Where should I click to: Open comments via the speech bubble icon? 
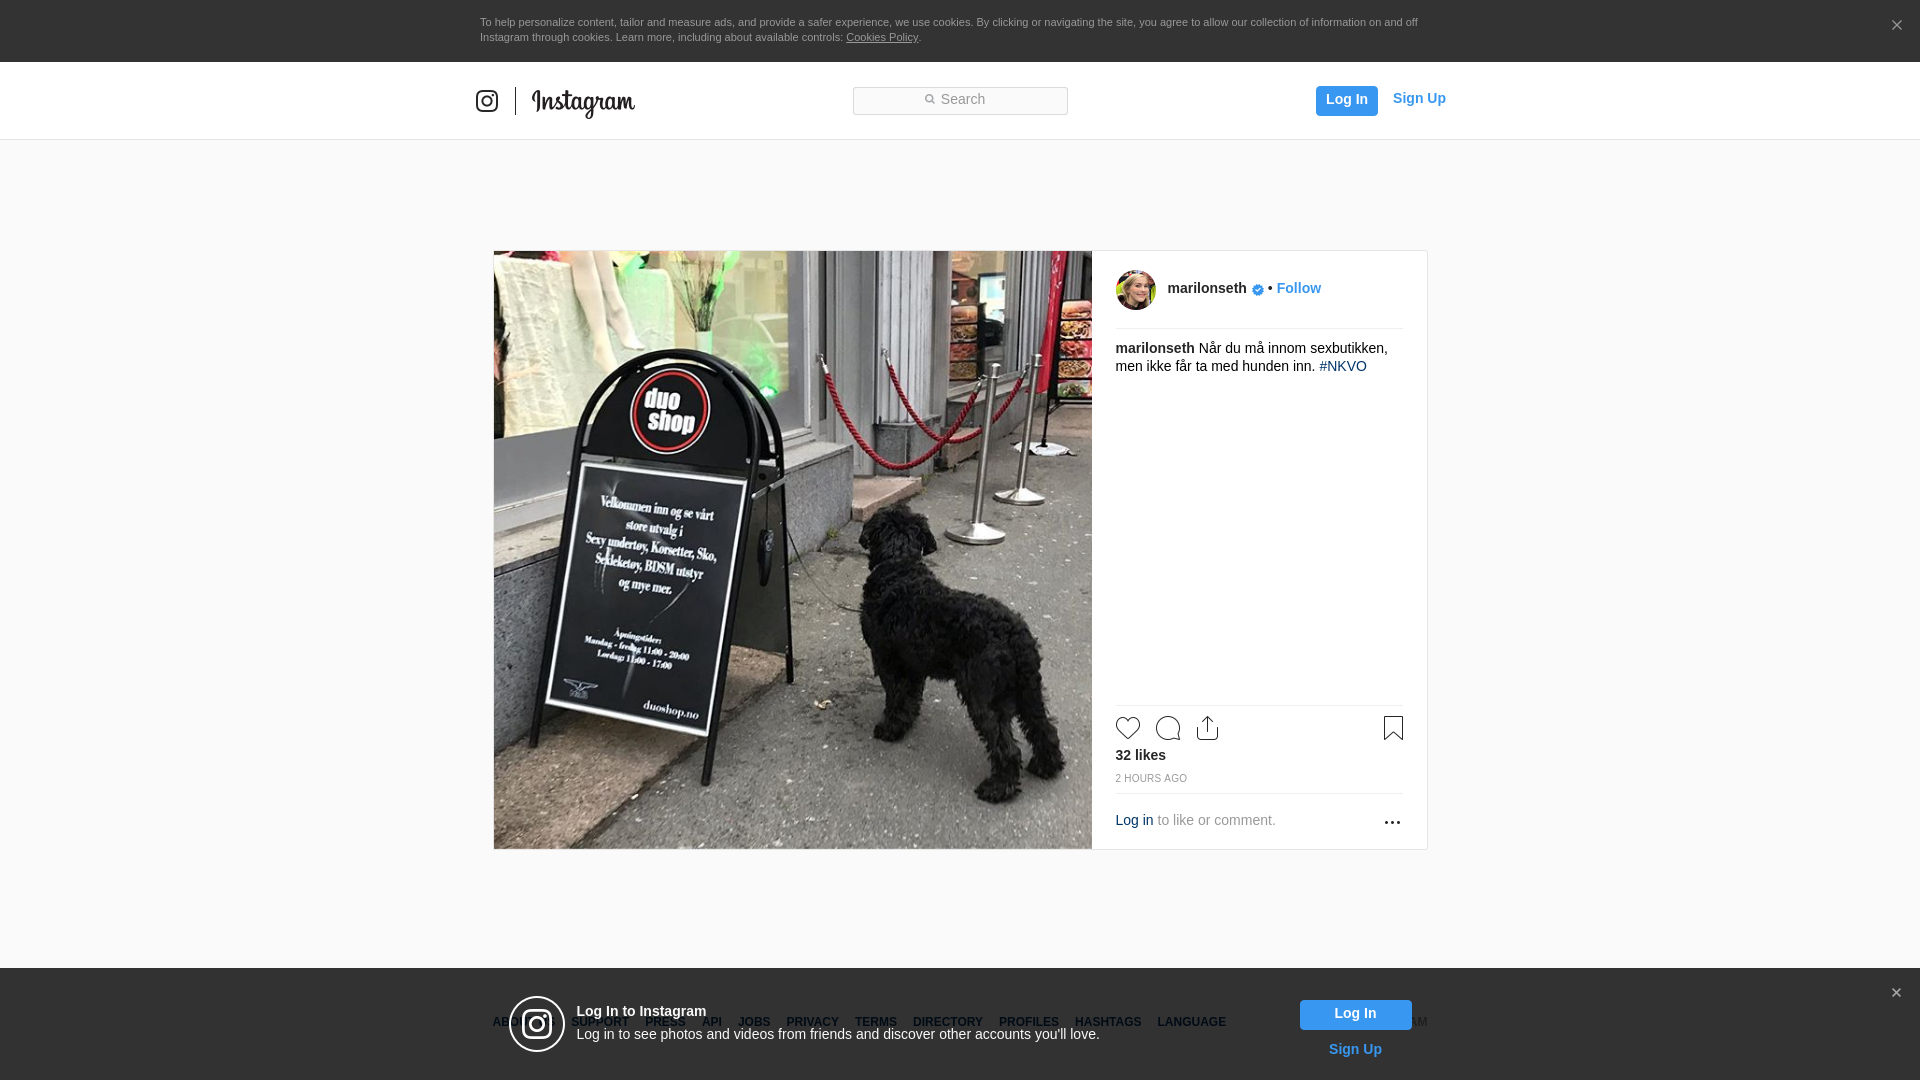click(x=1168, y=728)
